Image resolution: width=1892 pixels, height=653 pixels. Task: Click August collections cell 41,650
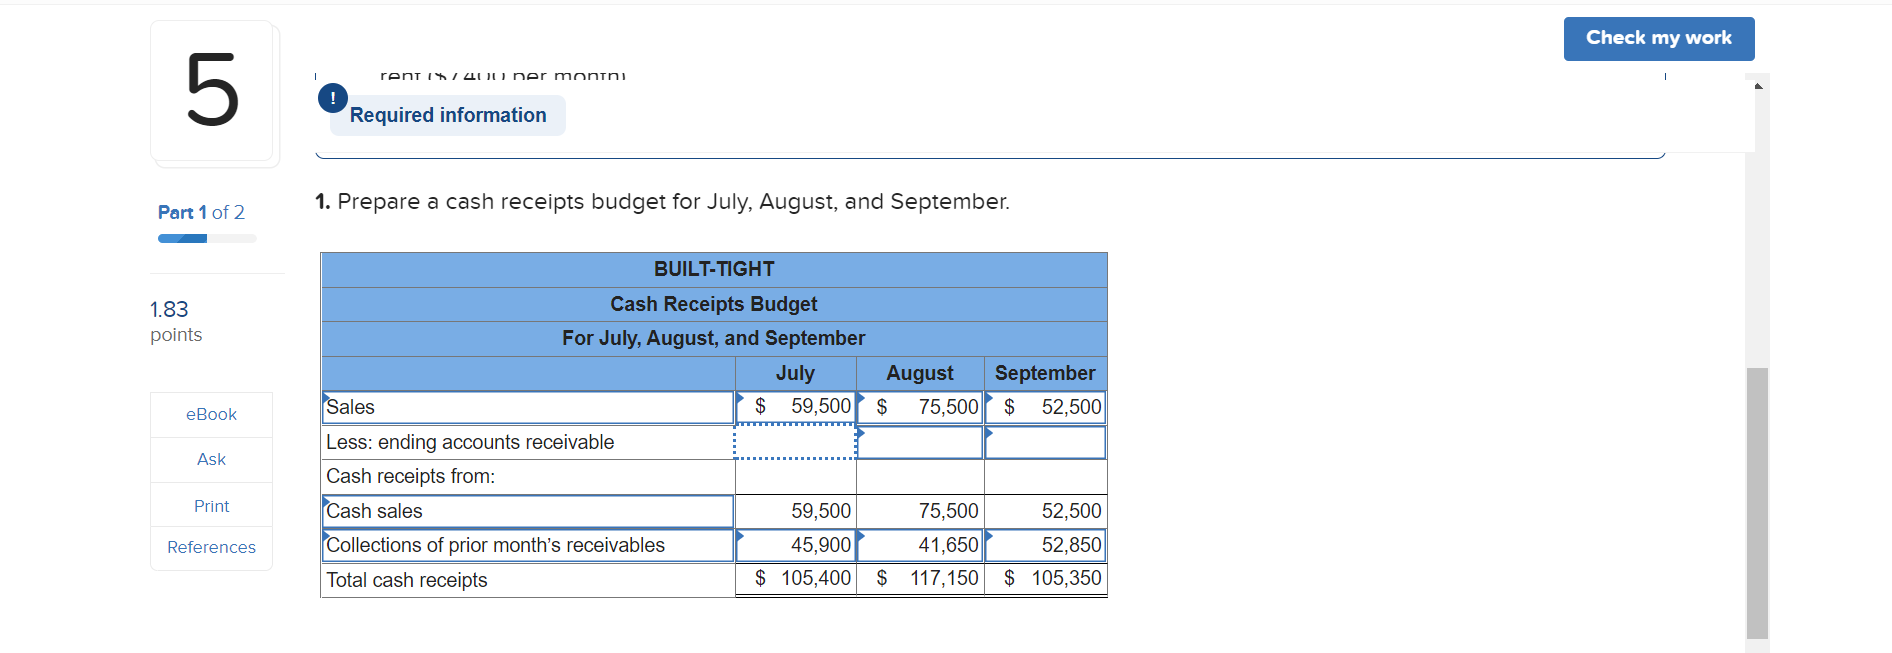[921, 545]
